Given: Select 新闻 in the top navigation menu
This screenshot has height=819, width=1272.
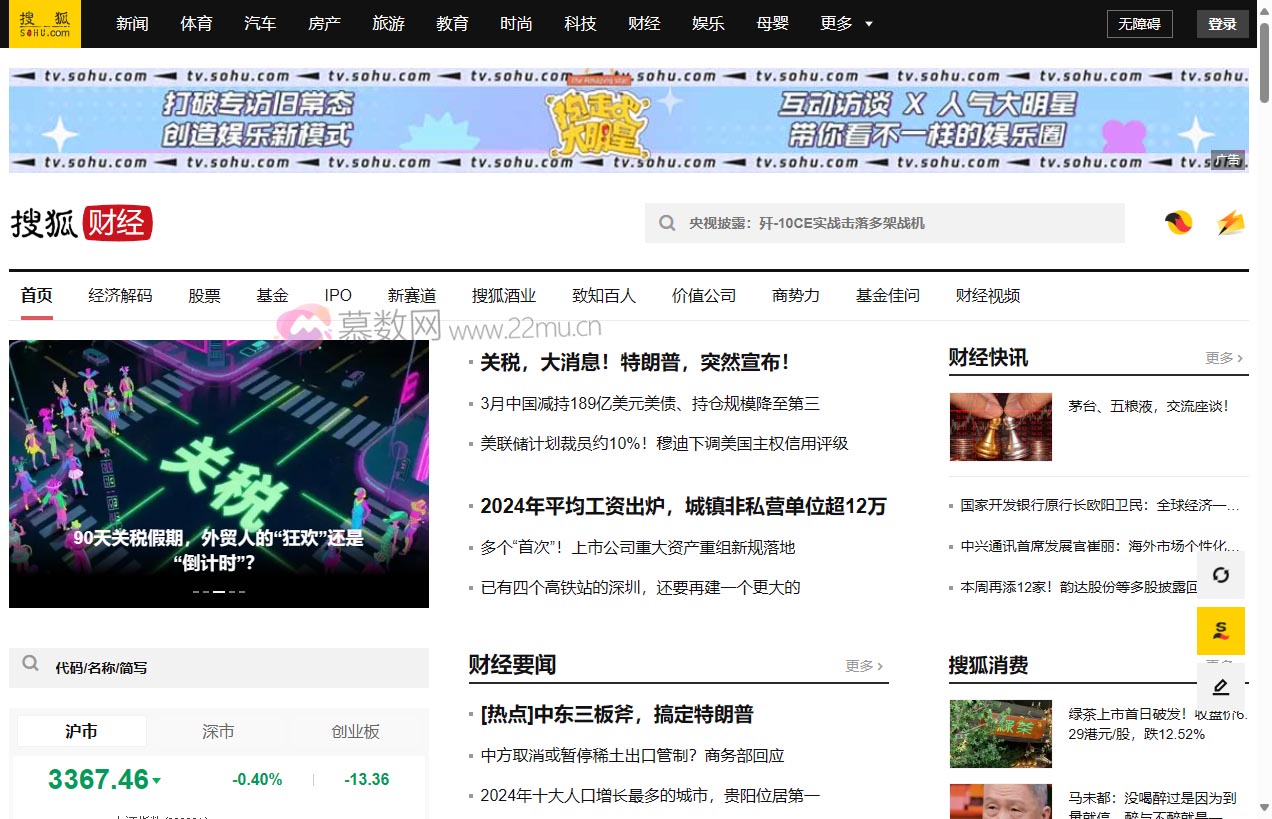Looking at the screenshot, I should [x=132, y=23].
